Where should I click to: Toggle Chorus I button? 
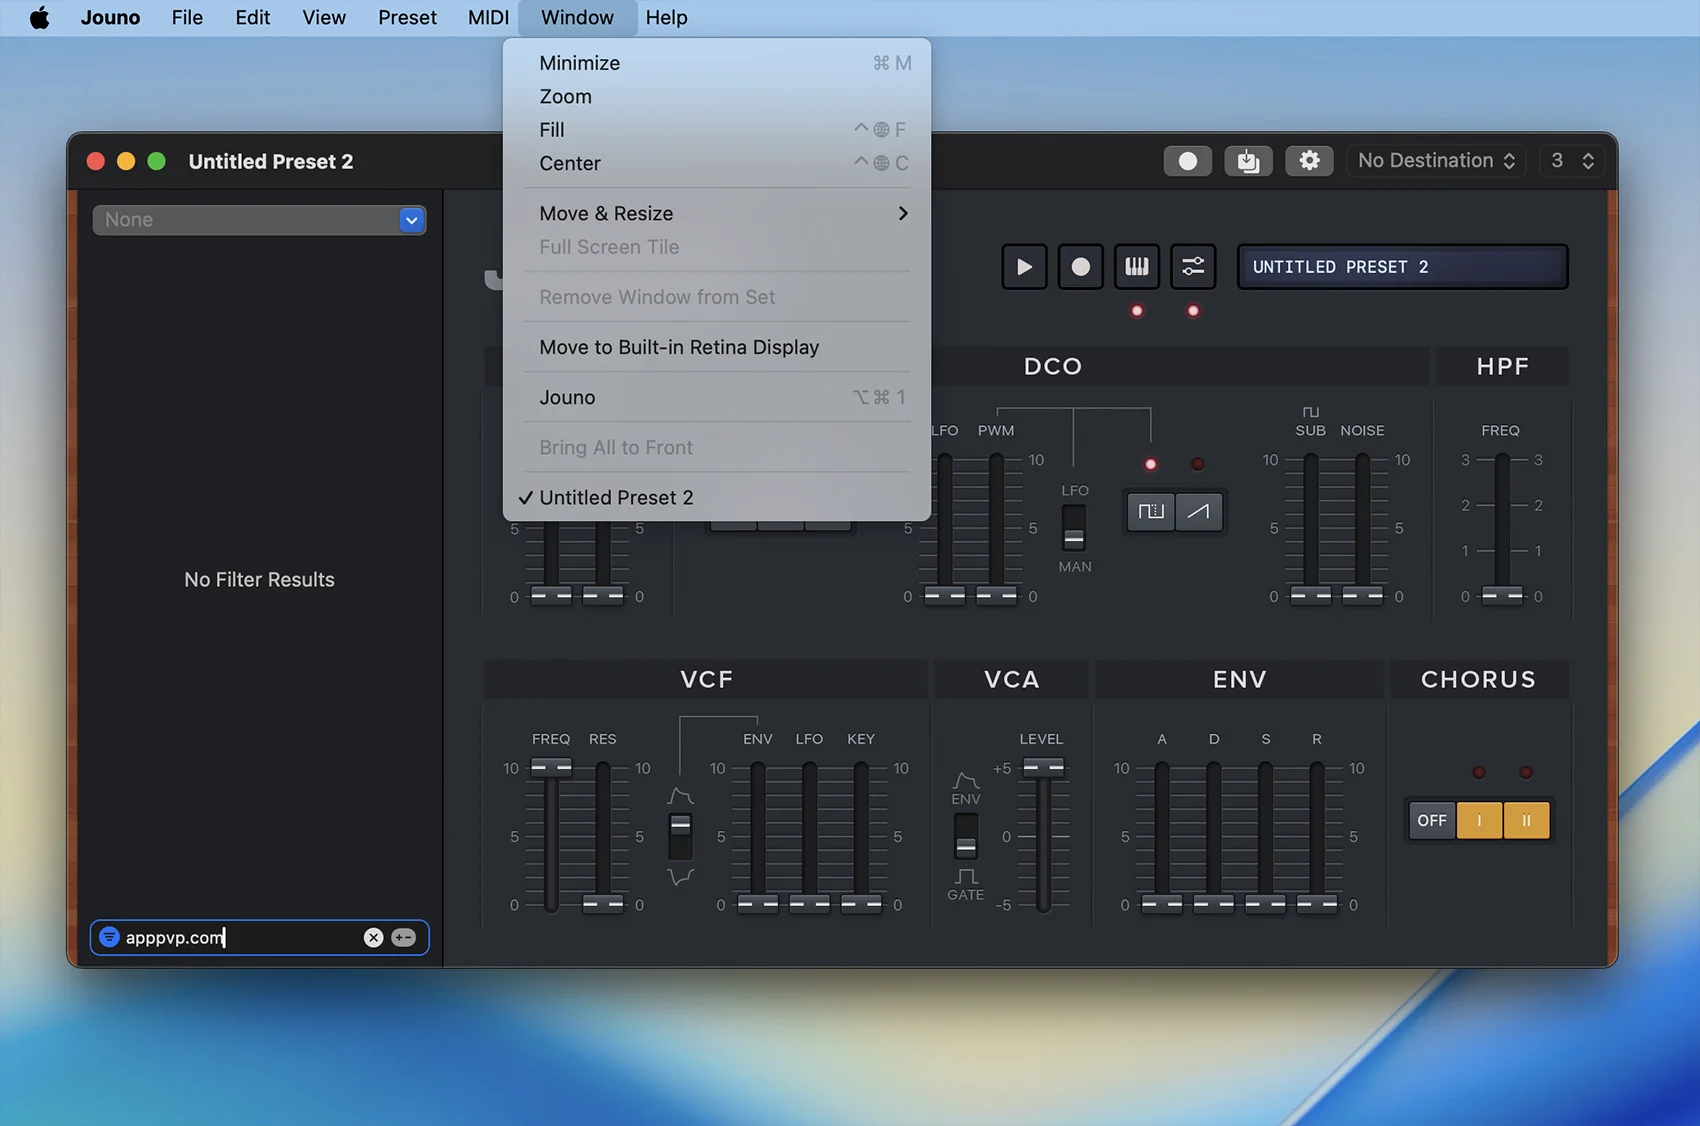[x=1479, y=820]
